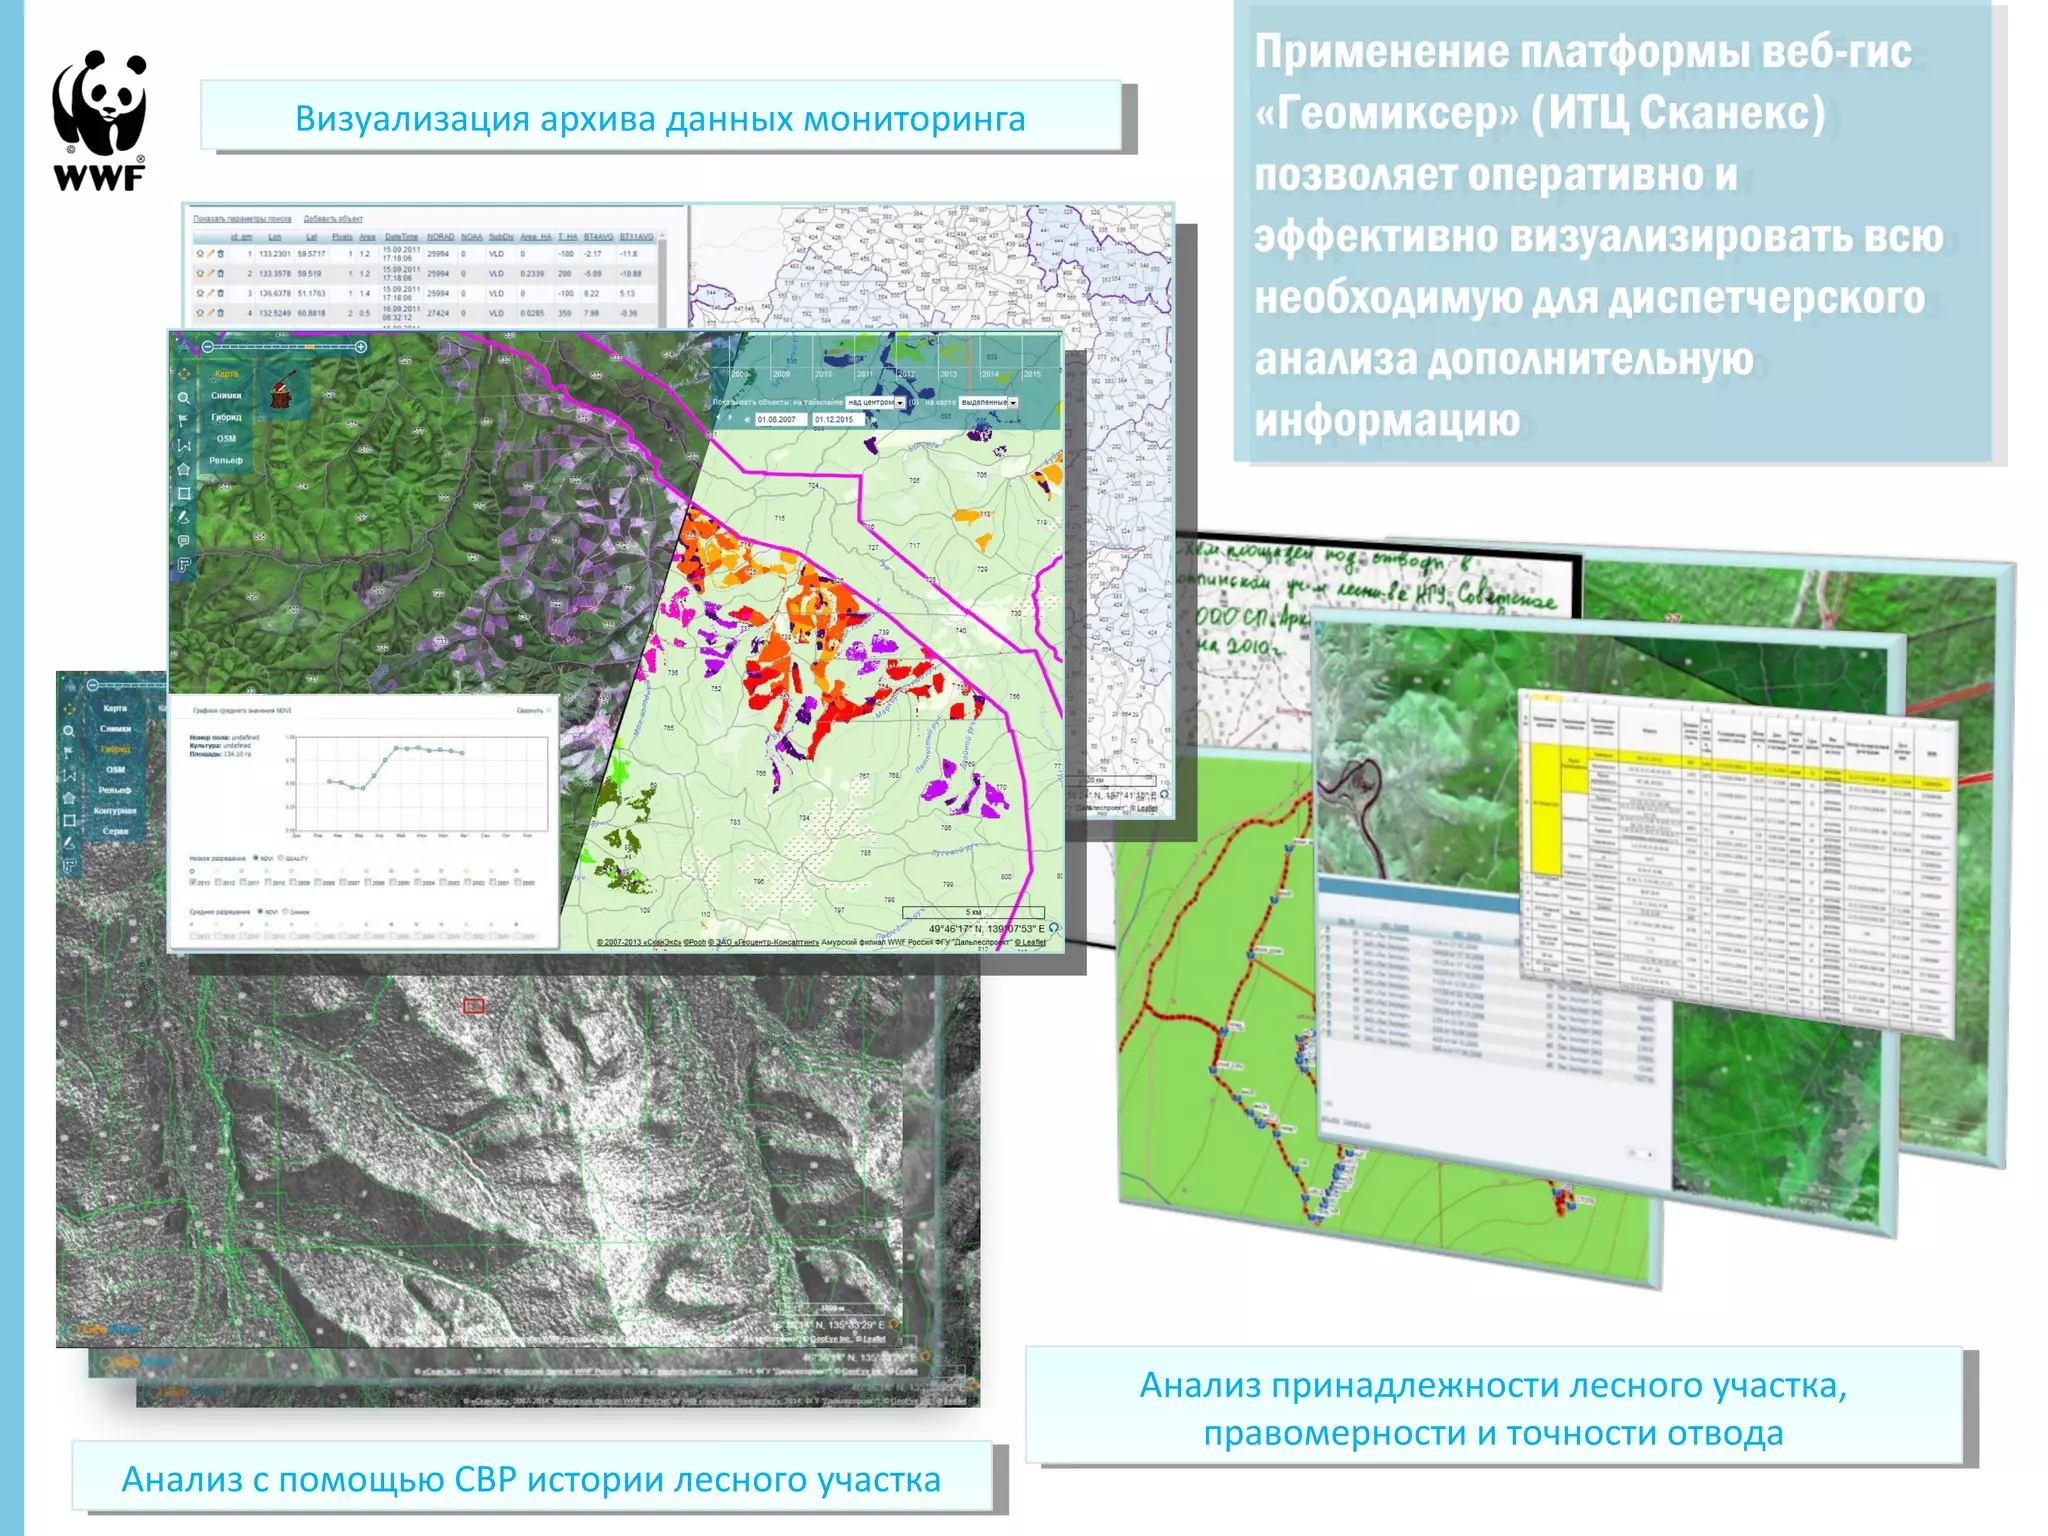Select the flag marker tool
Viewport: 2048px width, 1536px height.
pyautogui.click(x=184, y=421)
